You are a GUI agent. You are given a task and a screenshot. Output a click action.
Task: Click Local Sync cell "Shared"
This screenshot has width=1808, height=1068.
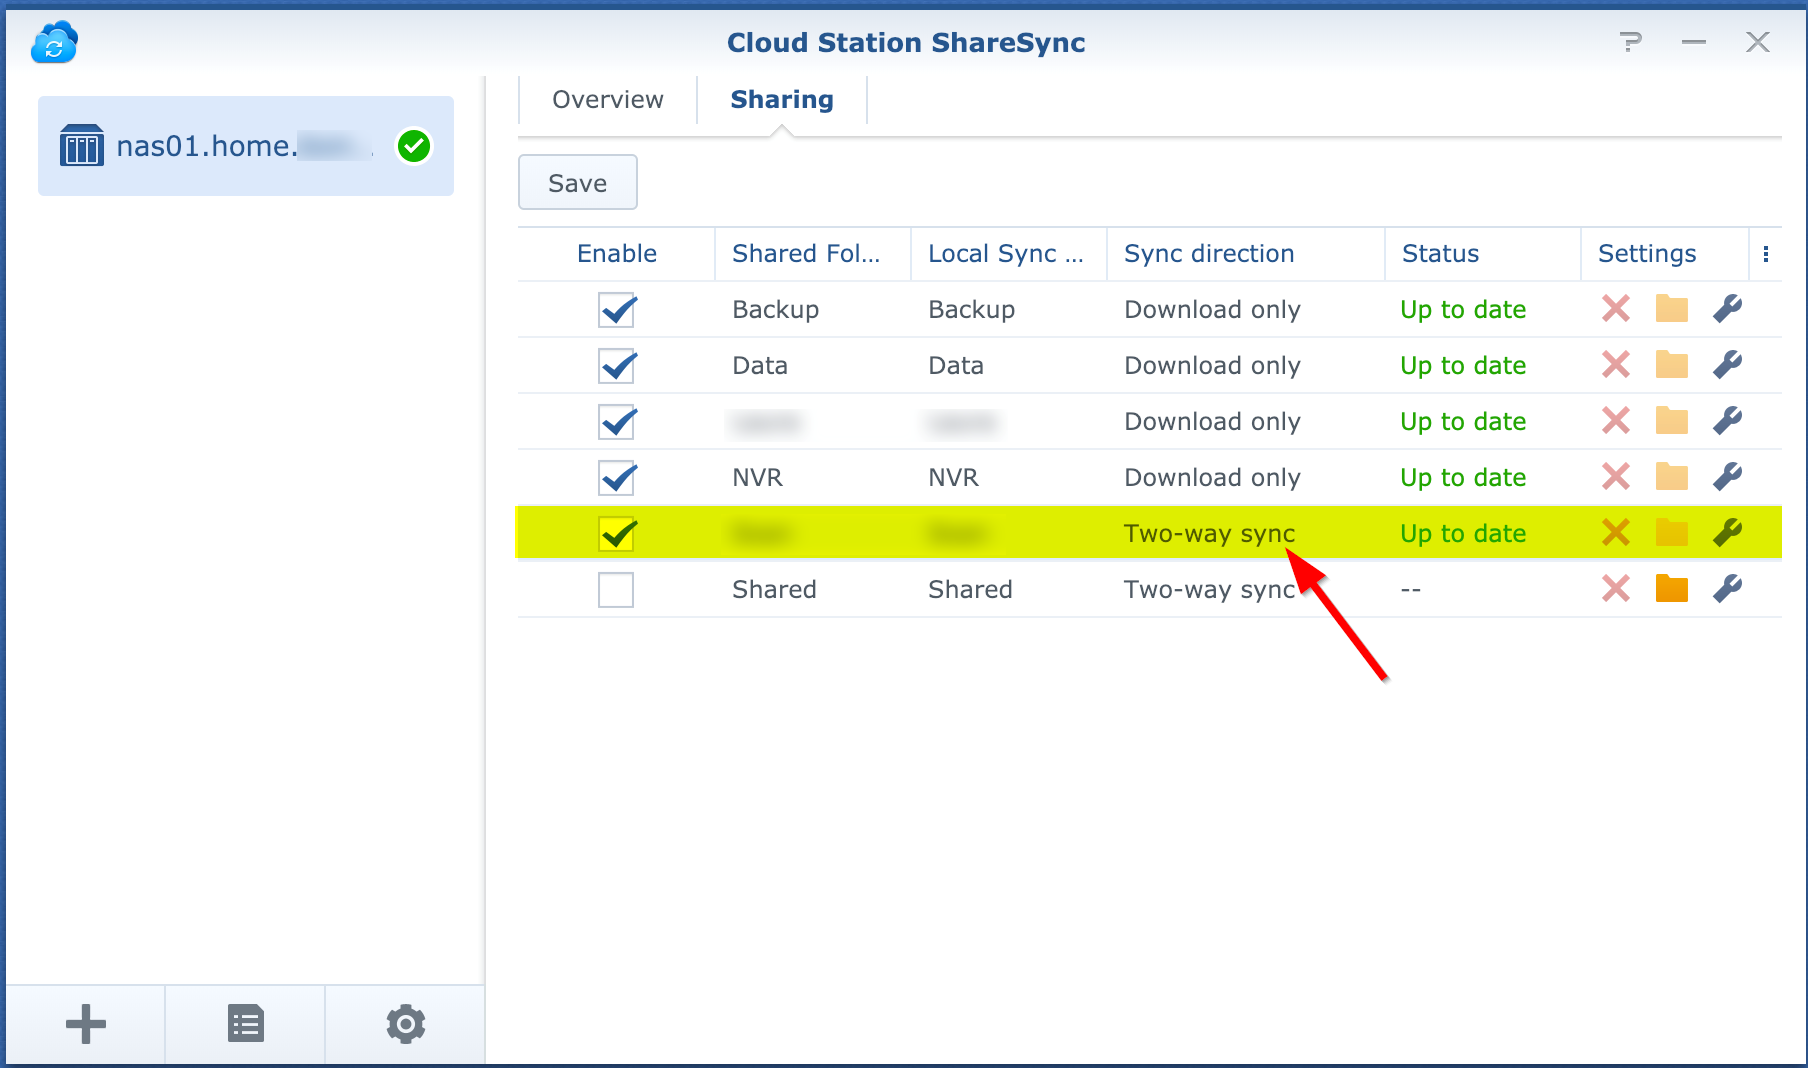click(970, 590)
